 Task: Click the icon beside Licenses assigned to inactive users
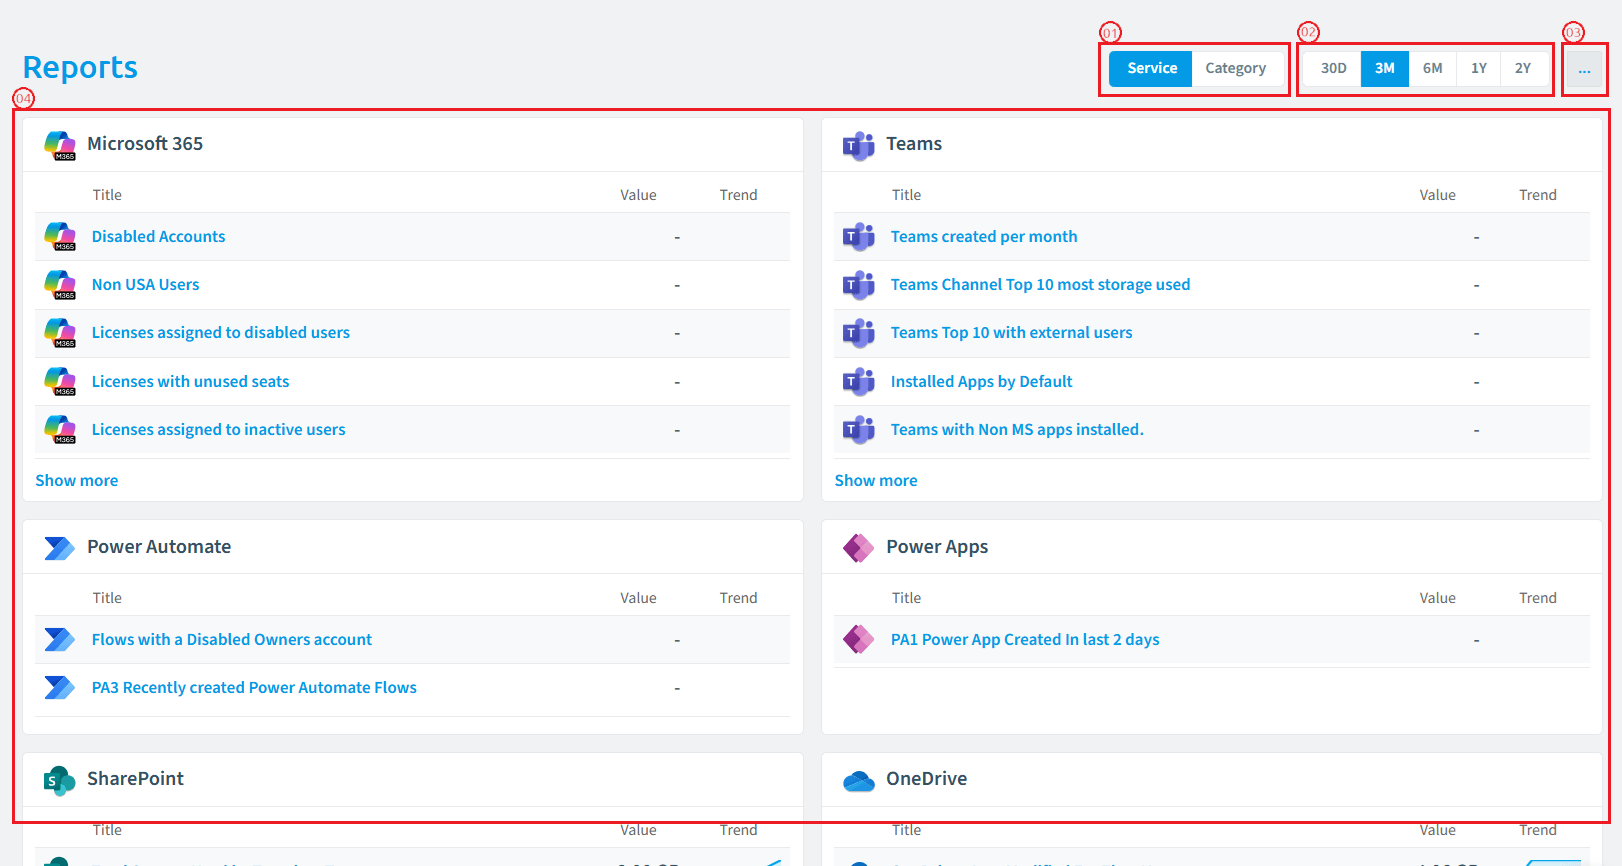coord(60,430)
